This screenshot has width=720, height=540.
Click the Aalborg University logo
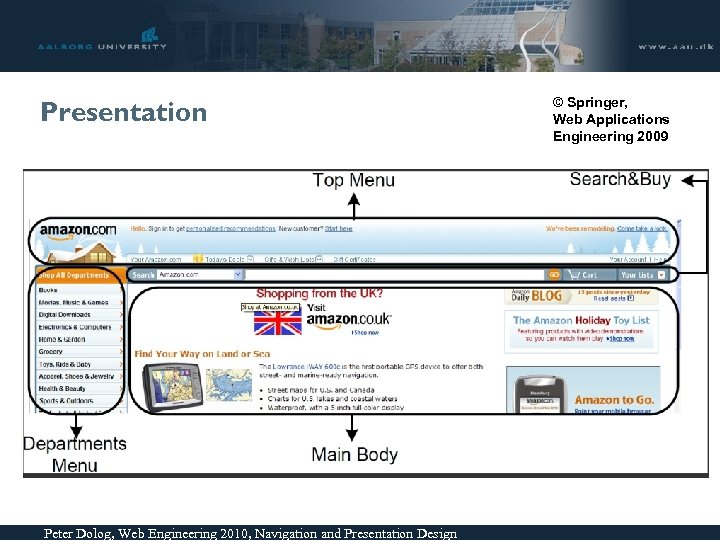(102, 39)
